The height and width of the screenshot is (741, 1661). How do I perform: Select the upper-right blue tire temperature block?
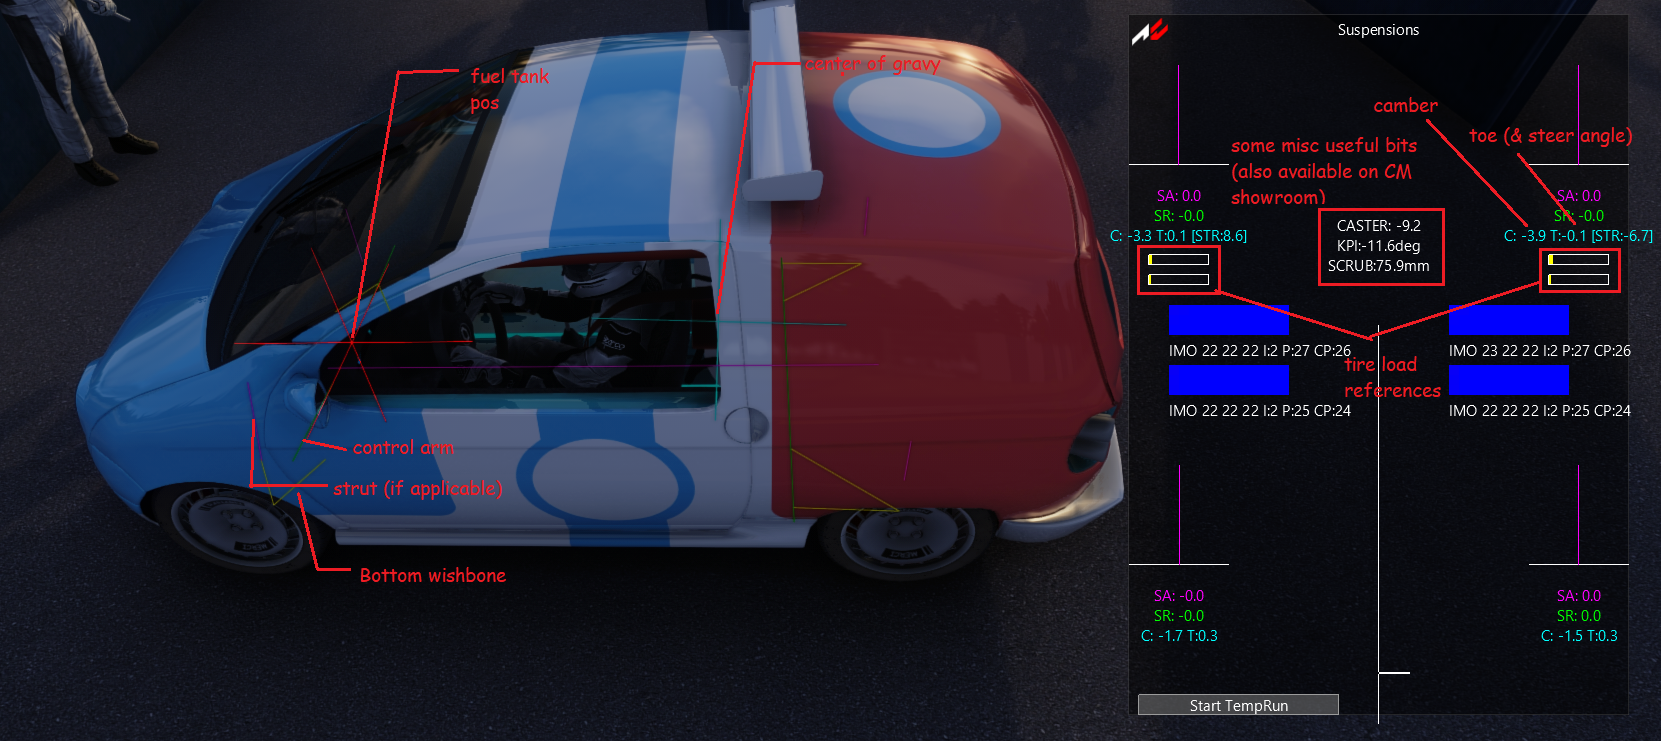pyautogui.click(x=1509, y=320)
